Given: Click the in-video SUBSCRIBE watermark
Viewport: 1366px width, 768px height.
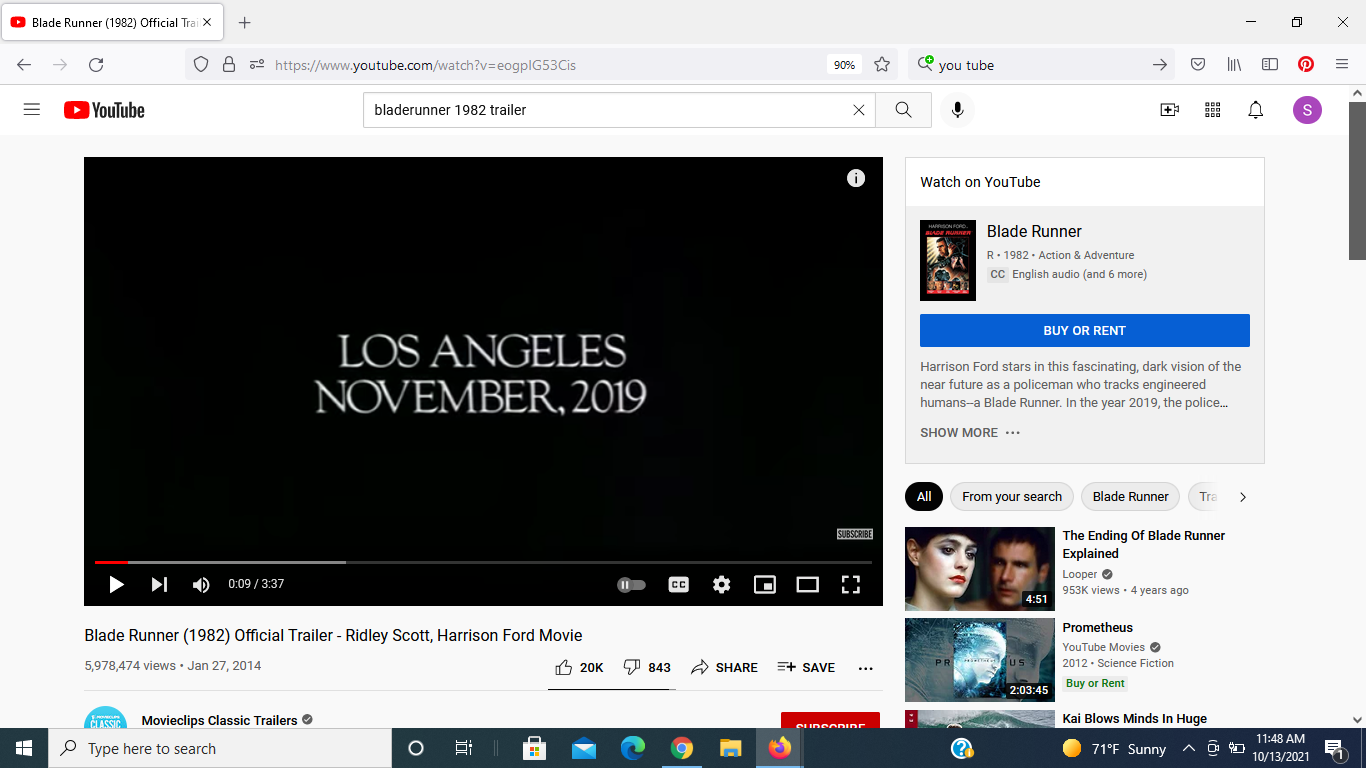Looking at the screenshot, I should coord(855,534).
